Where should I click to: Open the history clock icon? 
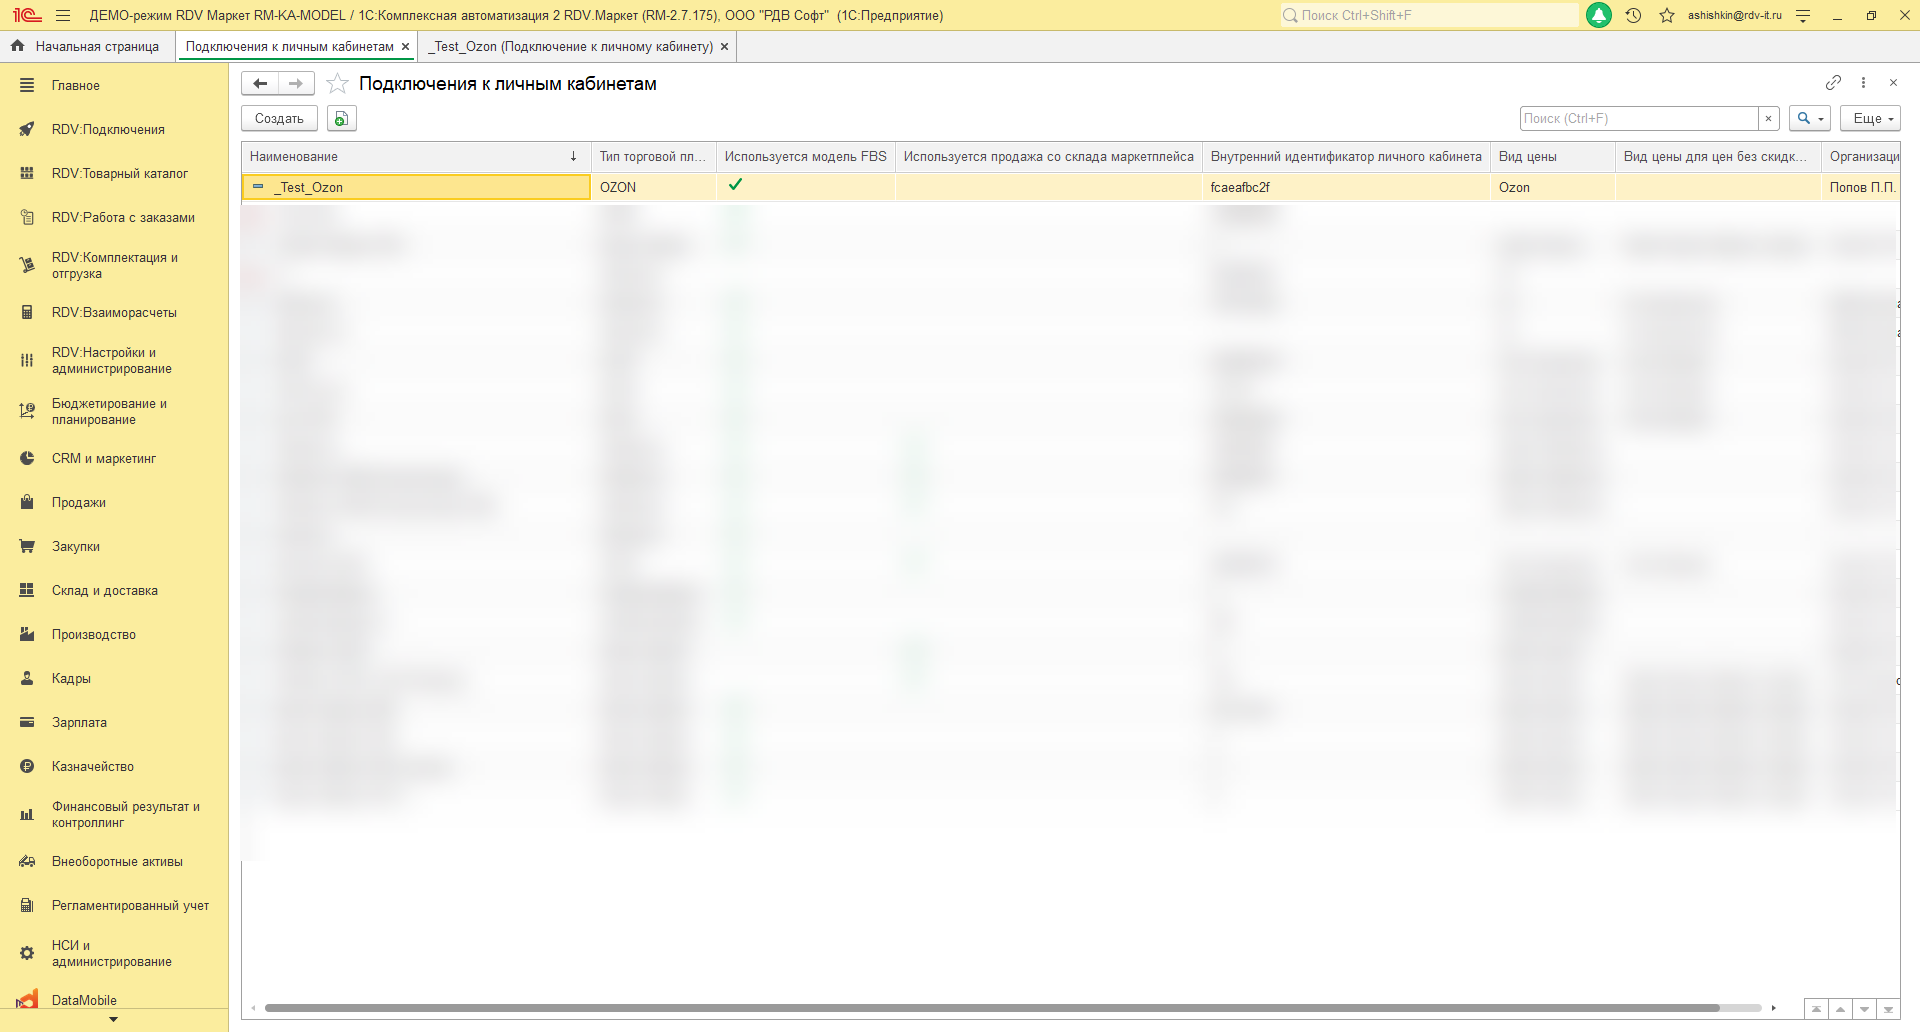click(1633, 15)
